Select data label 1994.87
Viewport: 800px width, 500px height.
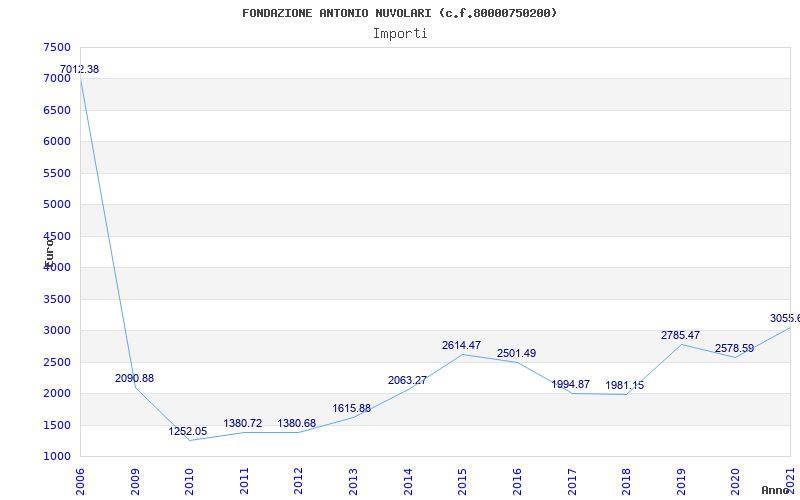(x=570, y=385)
